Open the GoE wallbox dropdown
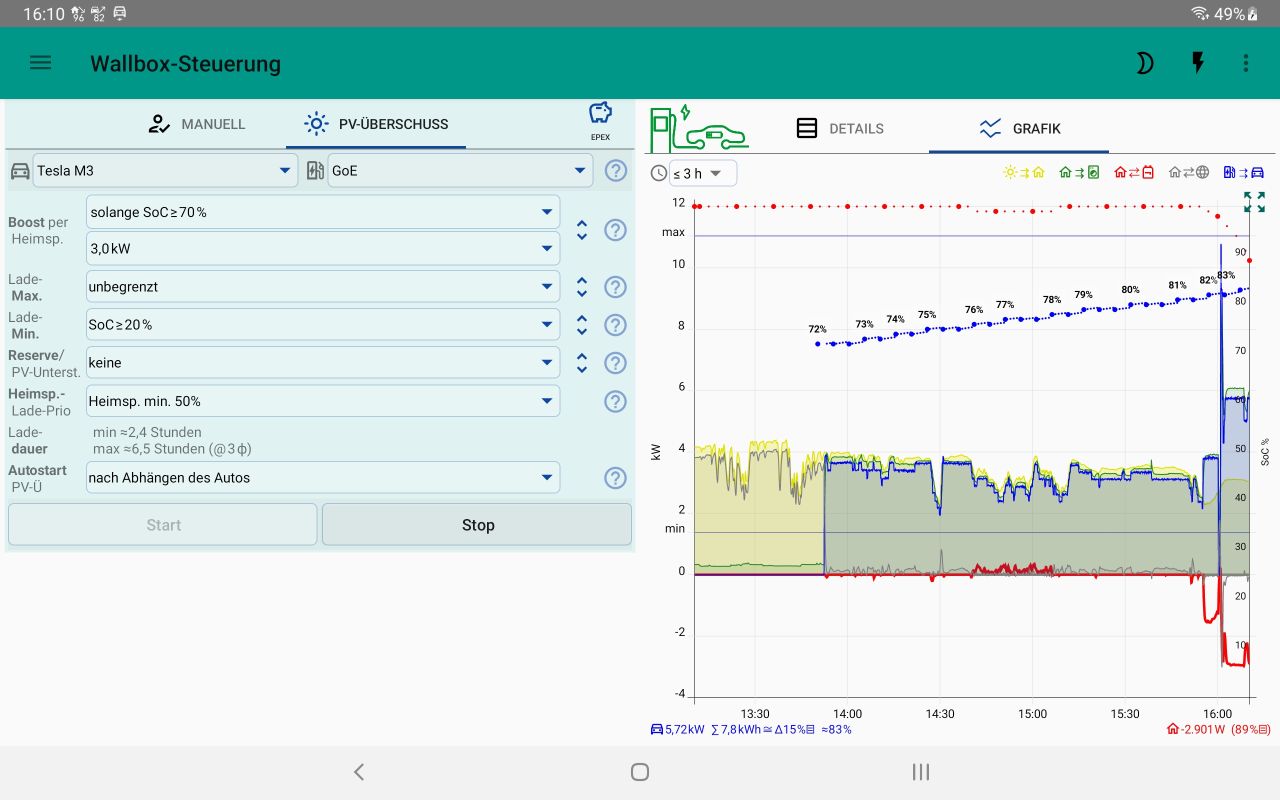 (x=460, y=171)
